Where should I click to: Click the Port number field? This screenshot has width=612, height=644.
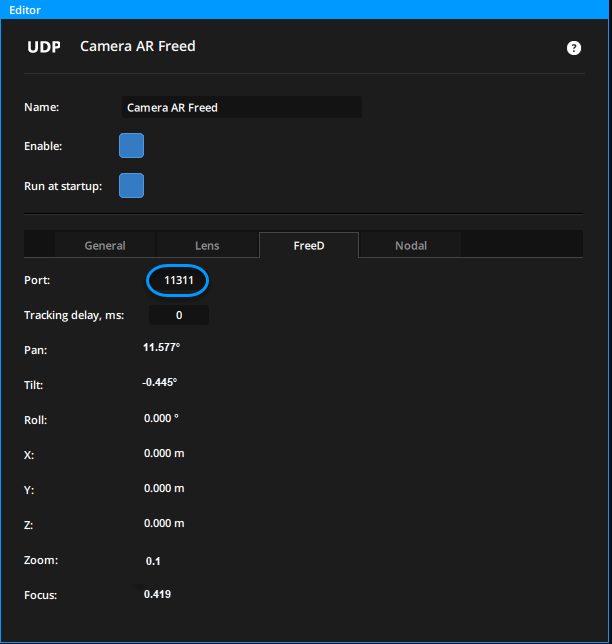tap(178, 281)
